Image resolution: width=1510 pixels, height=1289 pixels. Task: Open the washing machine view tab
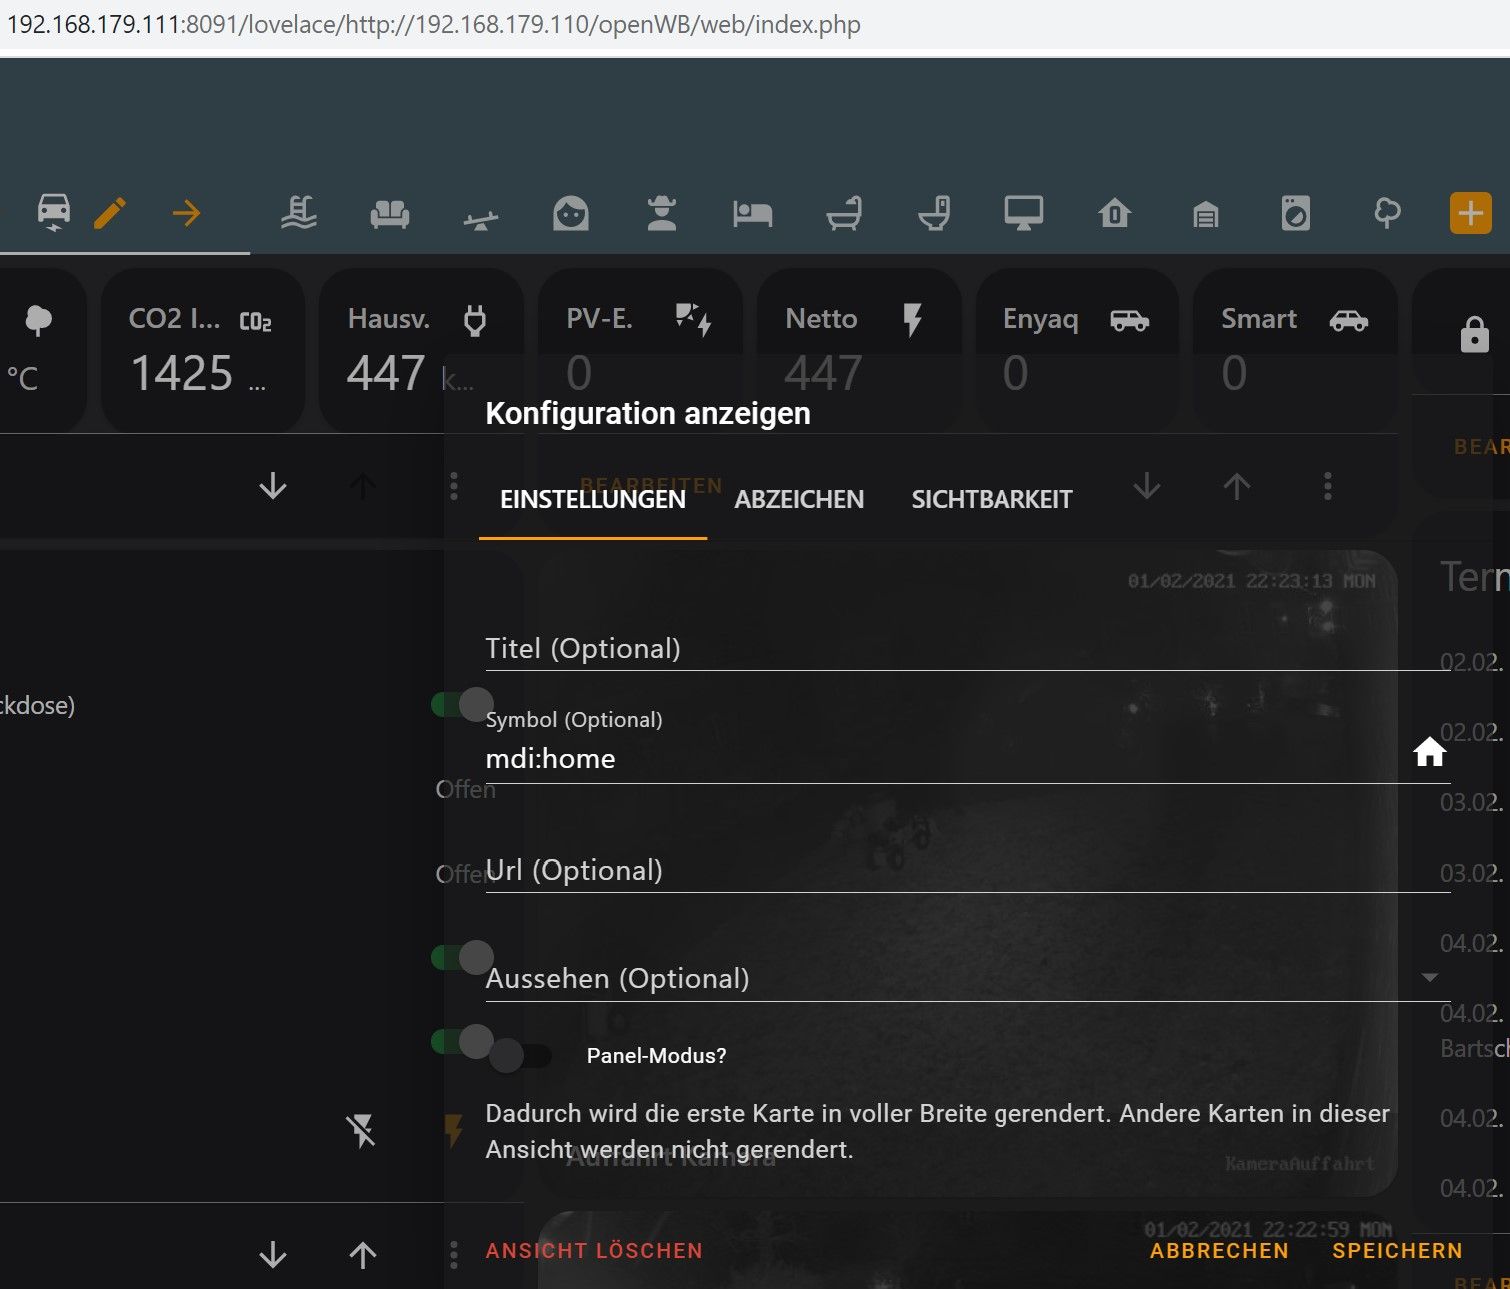pos(1296,213)
